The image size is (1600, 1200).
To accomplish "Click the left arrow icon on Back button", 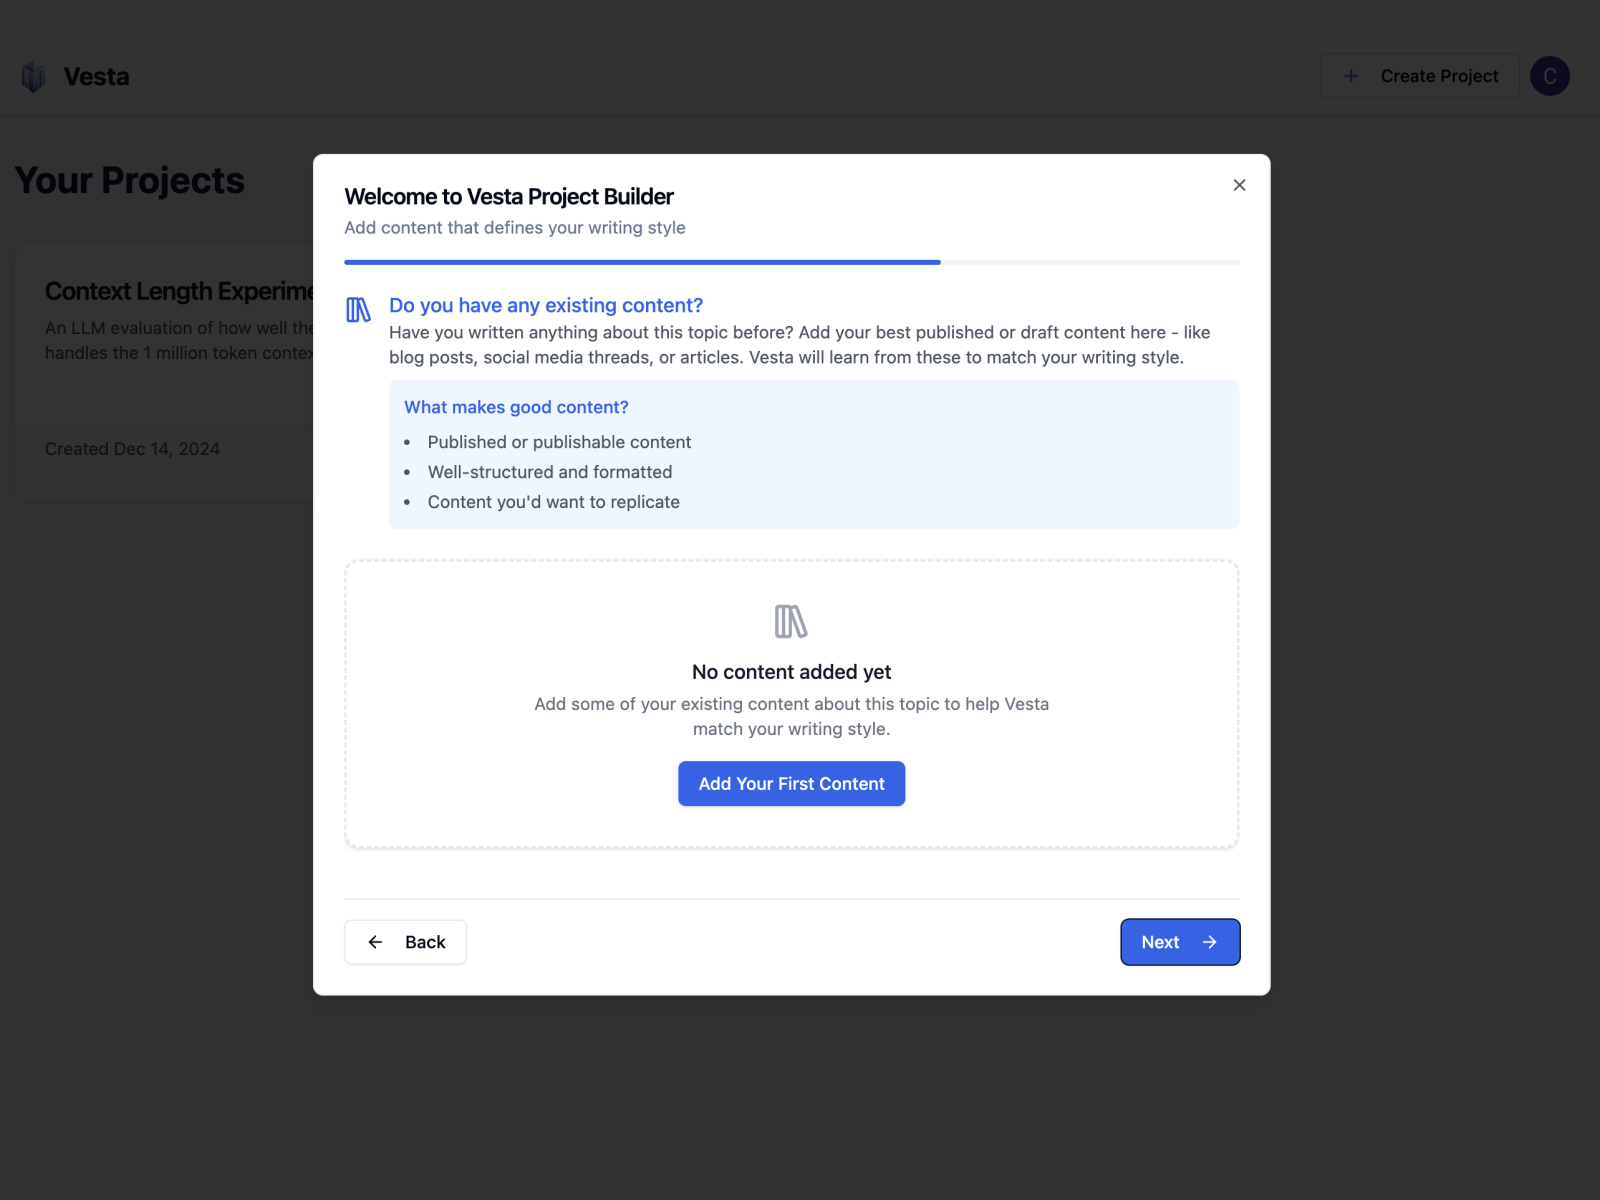I will tap(375, 942).
